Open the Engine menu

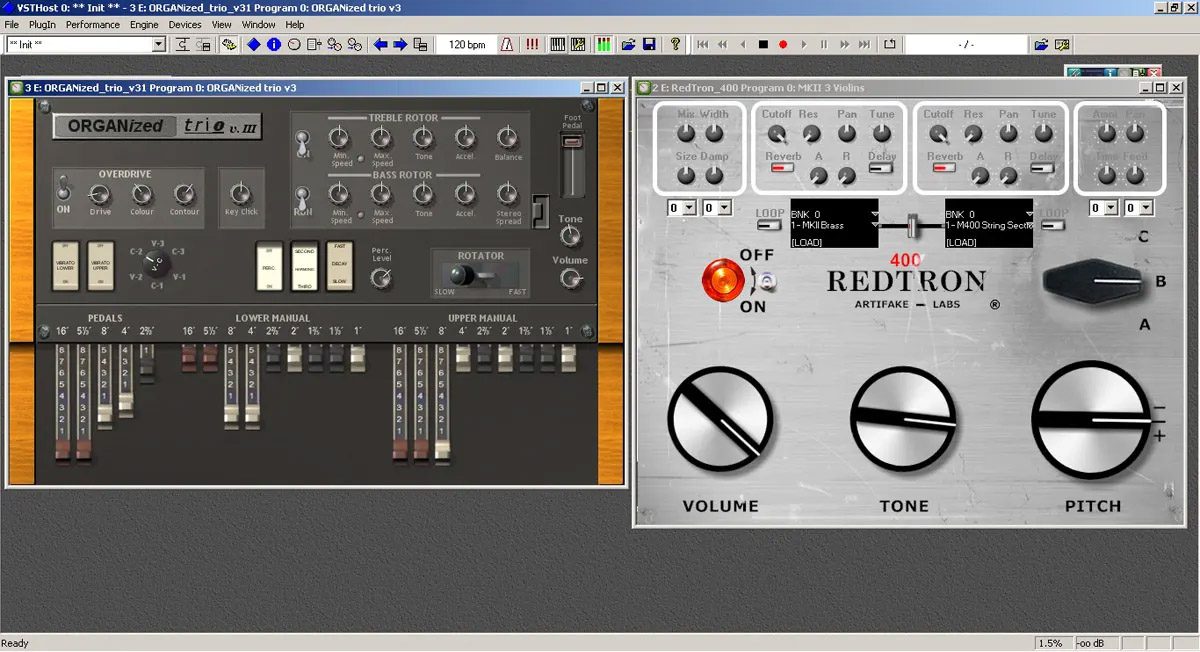(x=144, y=24)
